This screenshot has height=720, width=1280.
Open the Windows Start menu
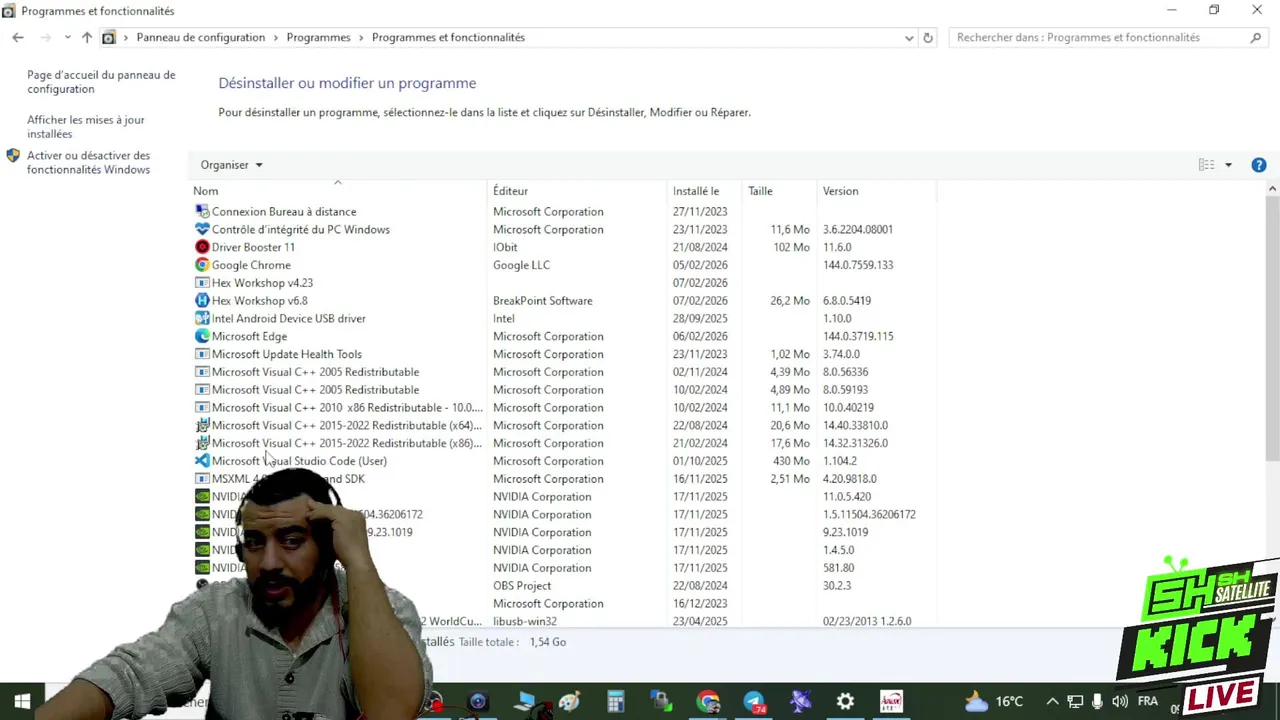pyautogui.click(x=22, y=702)
